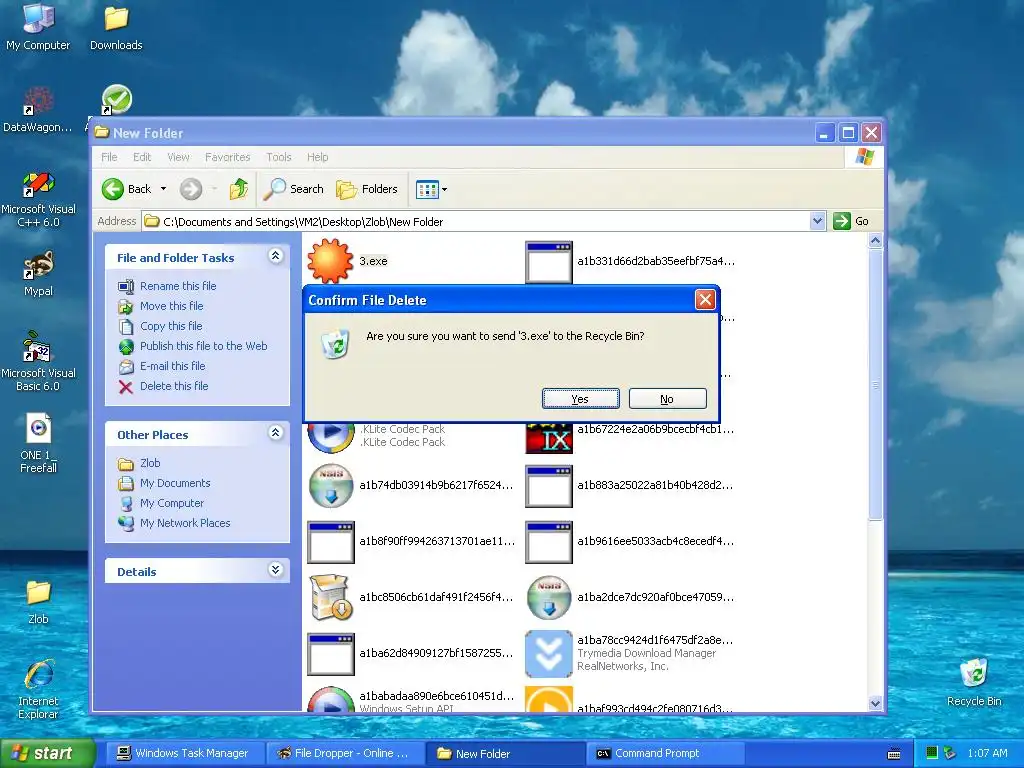
Task: Select the 3.exe sun icon file
Action: click(330, 261)
